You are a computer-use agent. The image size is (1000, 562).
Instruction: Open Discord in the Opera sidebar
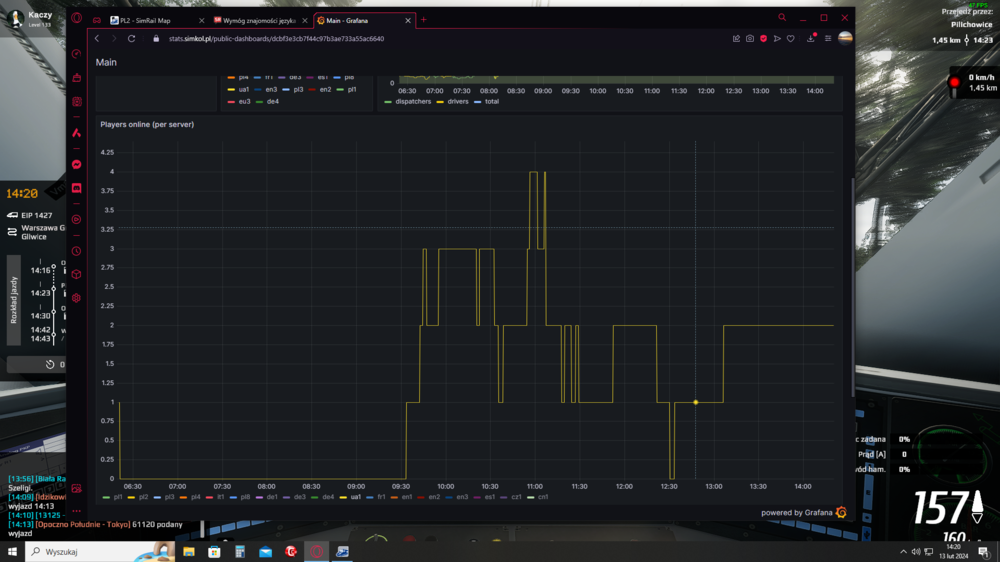77,188
